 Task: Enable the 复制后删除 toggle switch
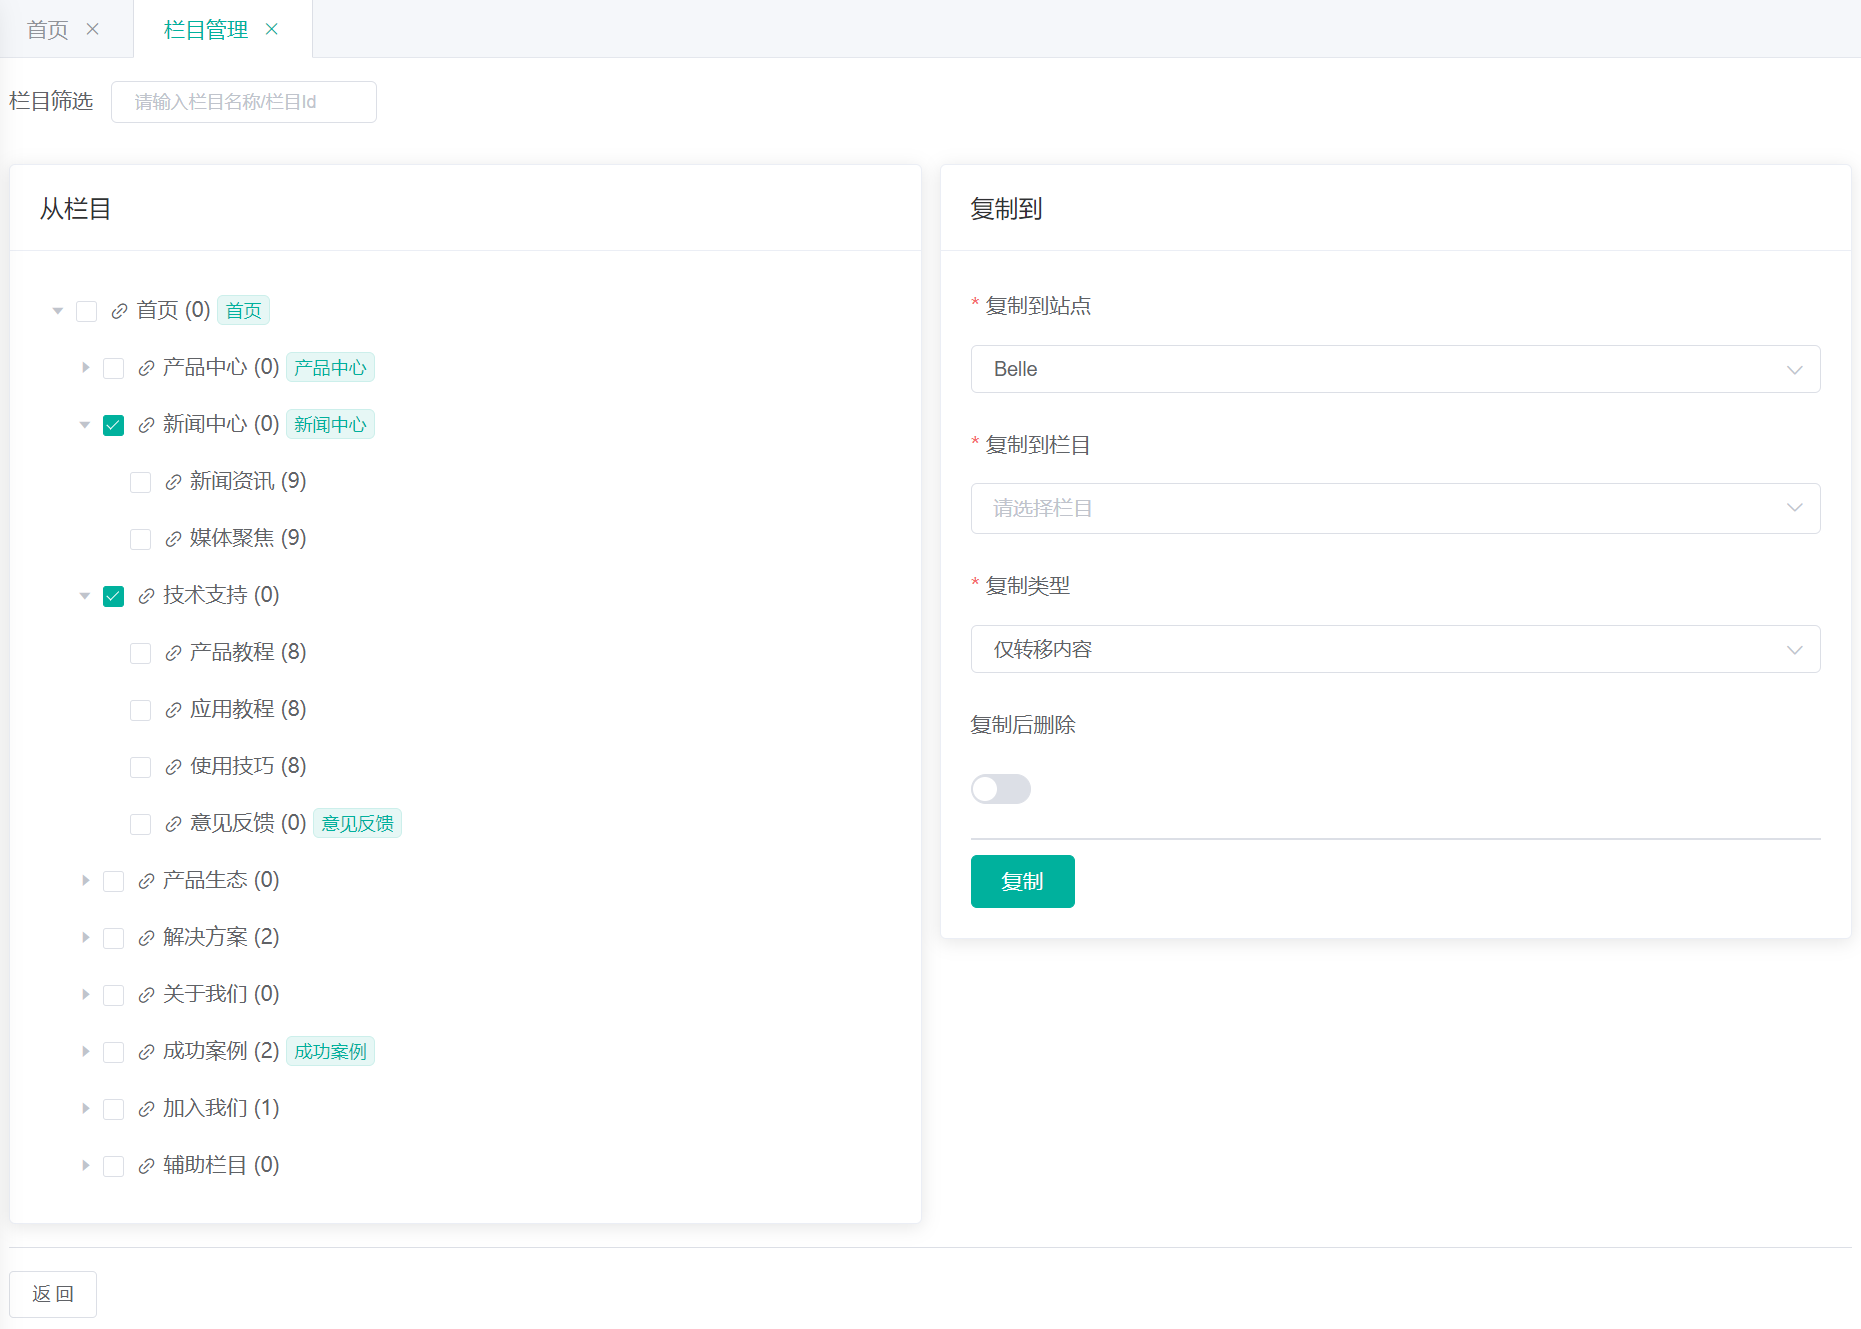pyautogui.click(x=1000, y=789)
